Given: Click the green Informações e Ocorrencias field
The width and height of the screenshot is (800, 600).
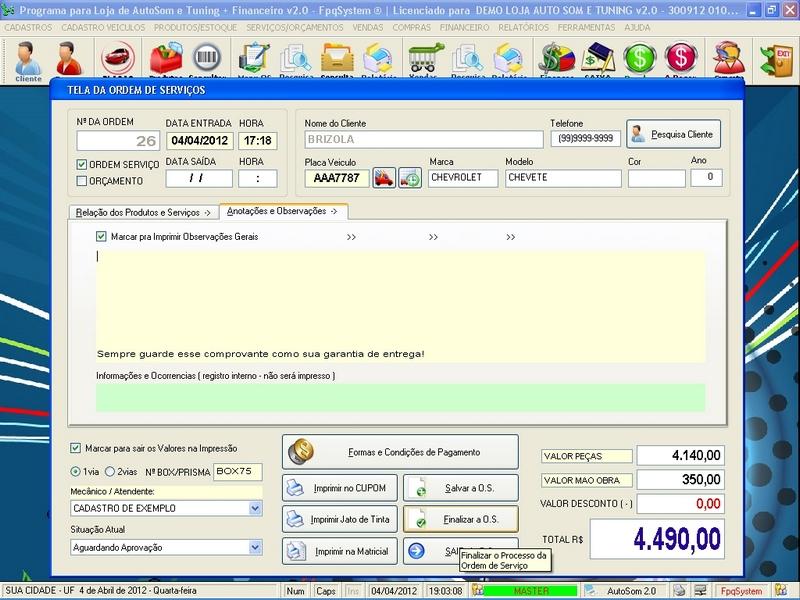Looking at the screenshot, I should click(x=401, y=397).
